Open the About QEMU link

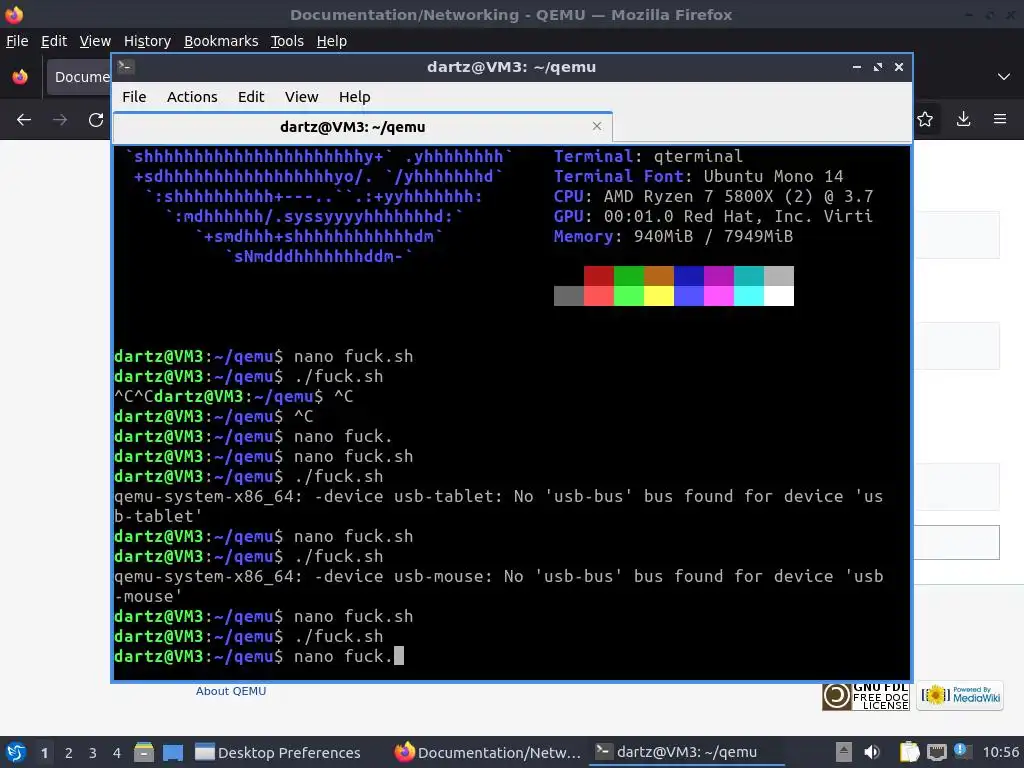point(231,691)
